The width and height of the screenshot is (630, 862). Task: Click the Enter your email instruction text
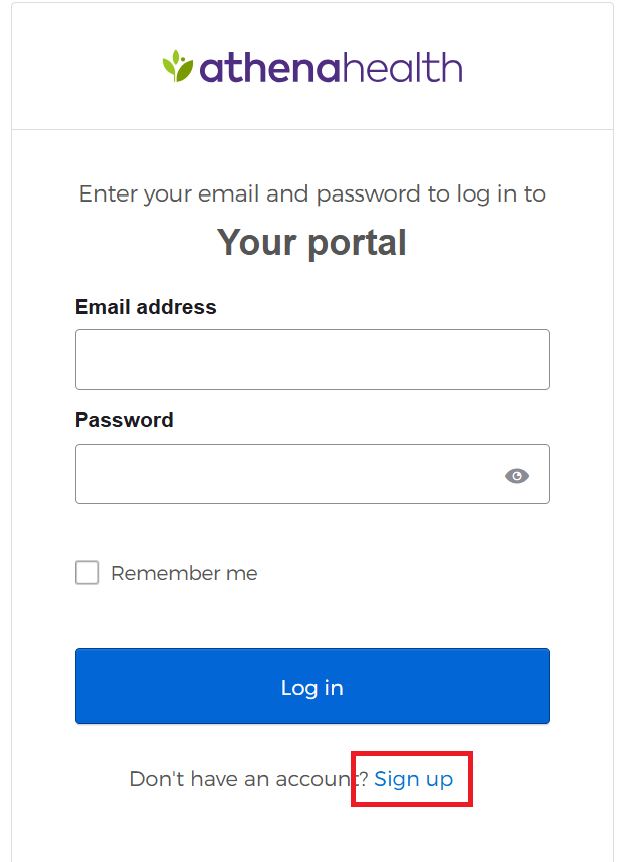[x=312, y=194]
